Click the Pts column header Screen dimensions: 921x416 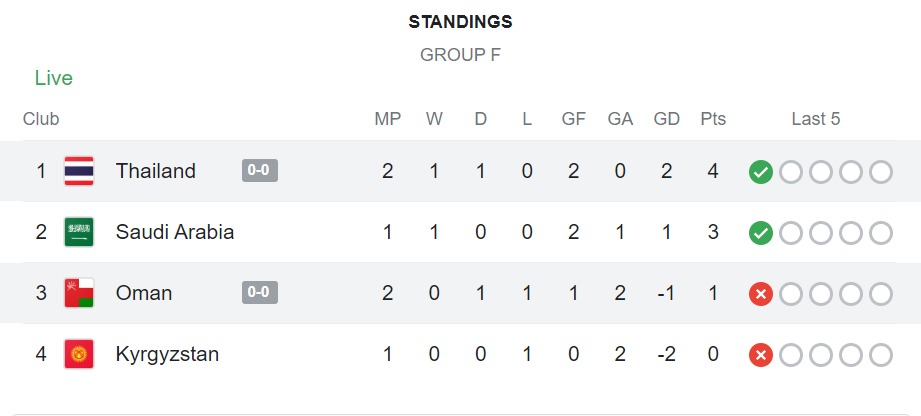pyautogui.click(x=713, y=119)
